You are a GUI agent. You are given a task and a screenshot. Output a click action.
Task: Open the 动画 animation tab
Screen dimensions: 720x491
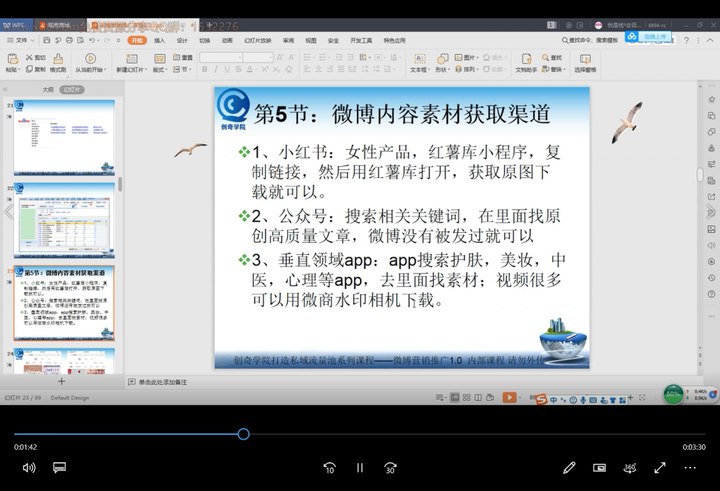[x=227, y=40]
